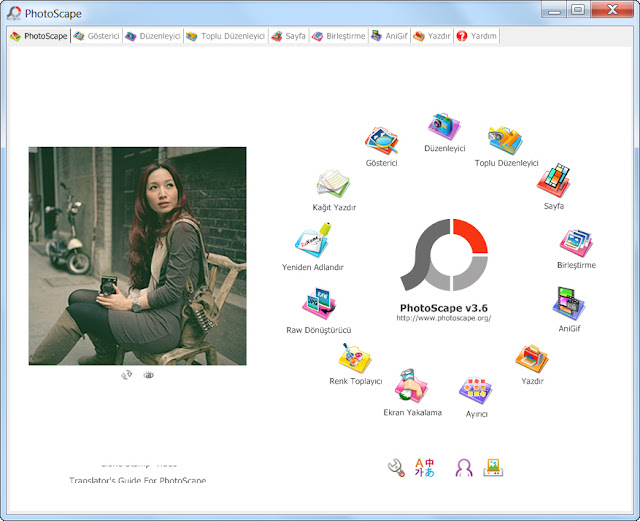Close the PhotoScape window

click(612, 10)
